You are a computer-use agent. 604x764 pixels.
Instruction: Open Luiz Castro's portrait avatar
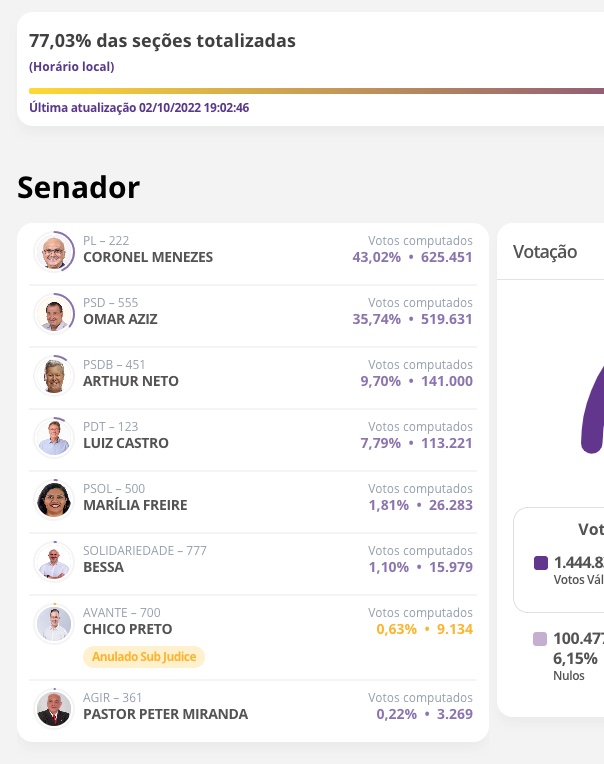tap(53, 437)
